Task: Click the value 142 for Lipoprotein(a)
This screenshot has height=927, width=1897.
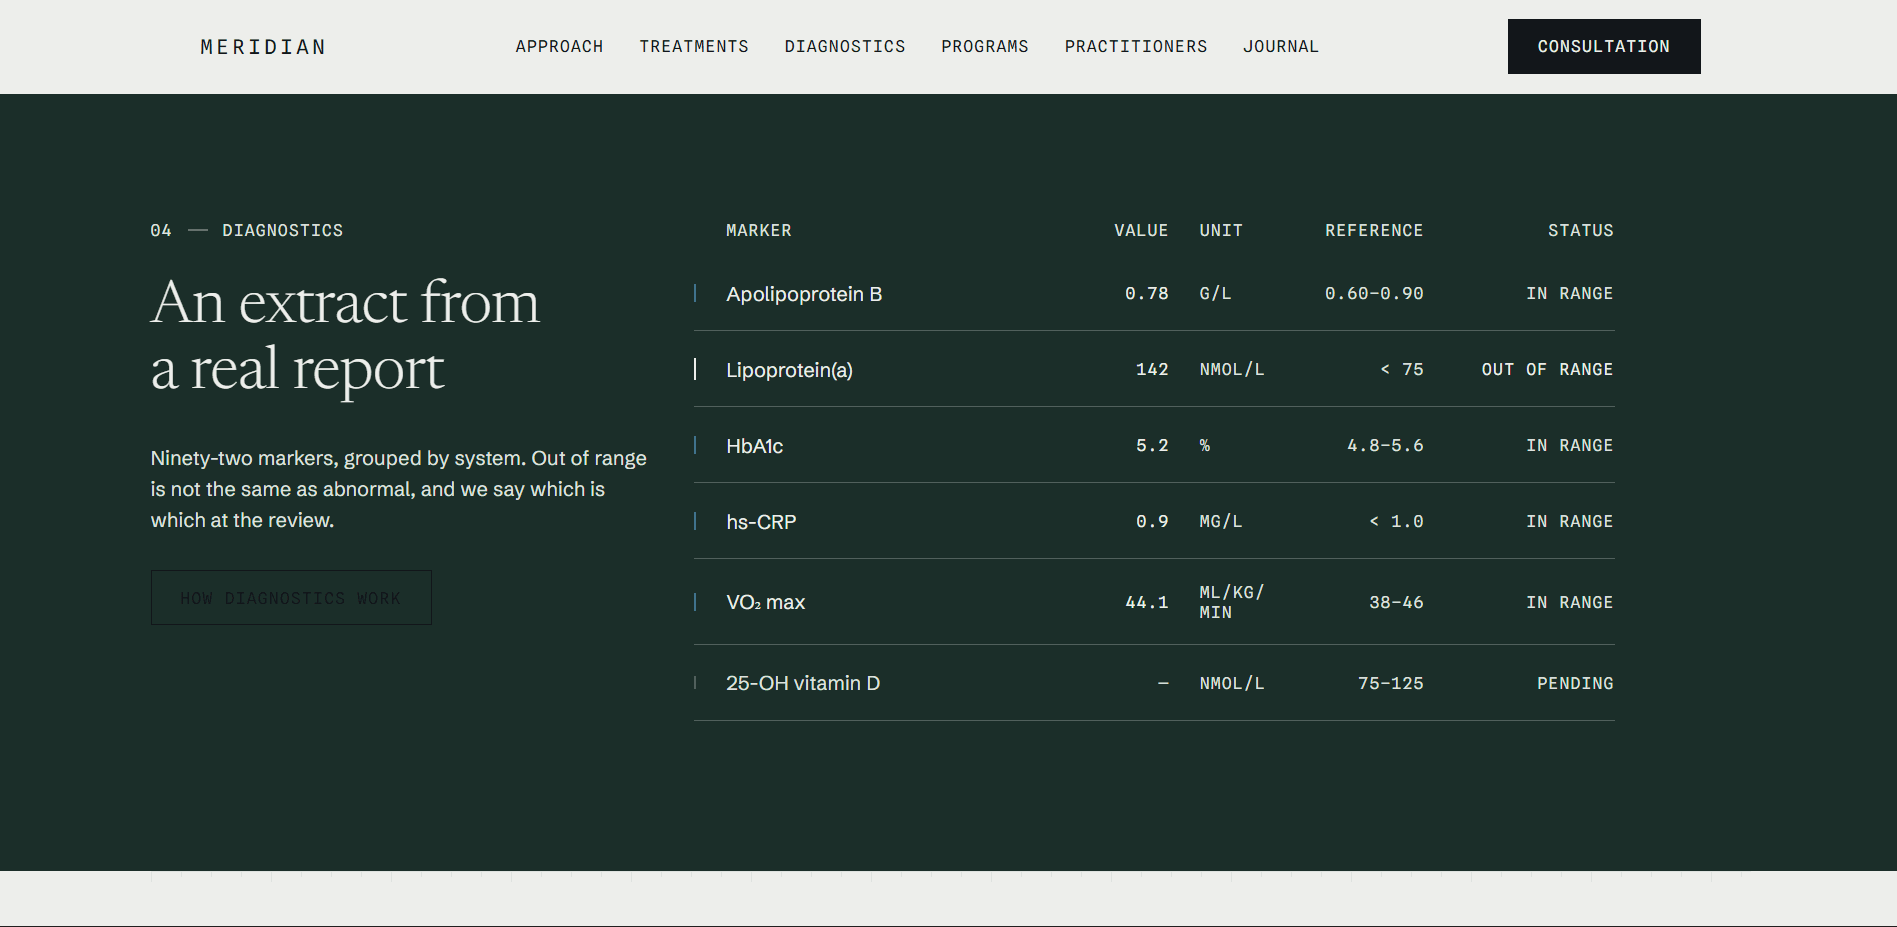Action: (1152, 370)
